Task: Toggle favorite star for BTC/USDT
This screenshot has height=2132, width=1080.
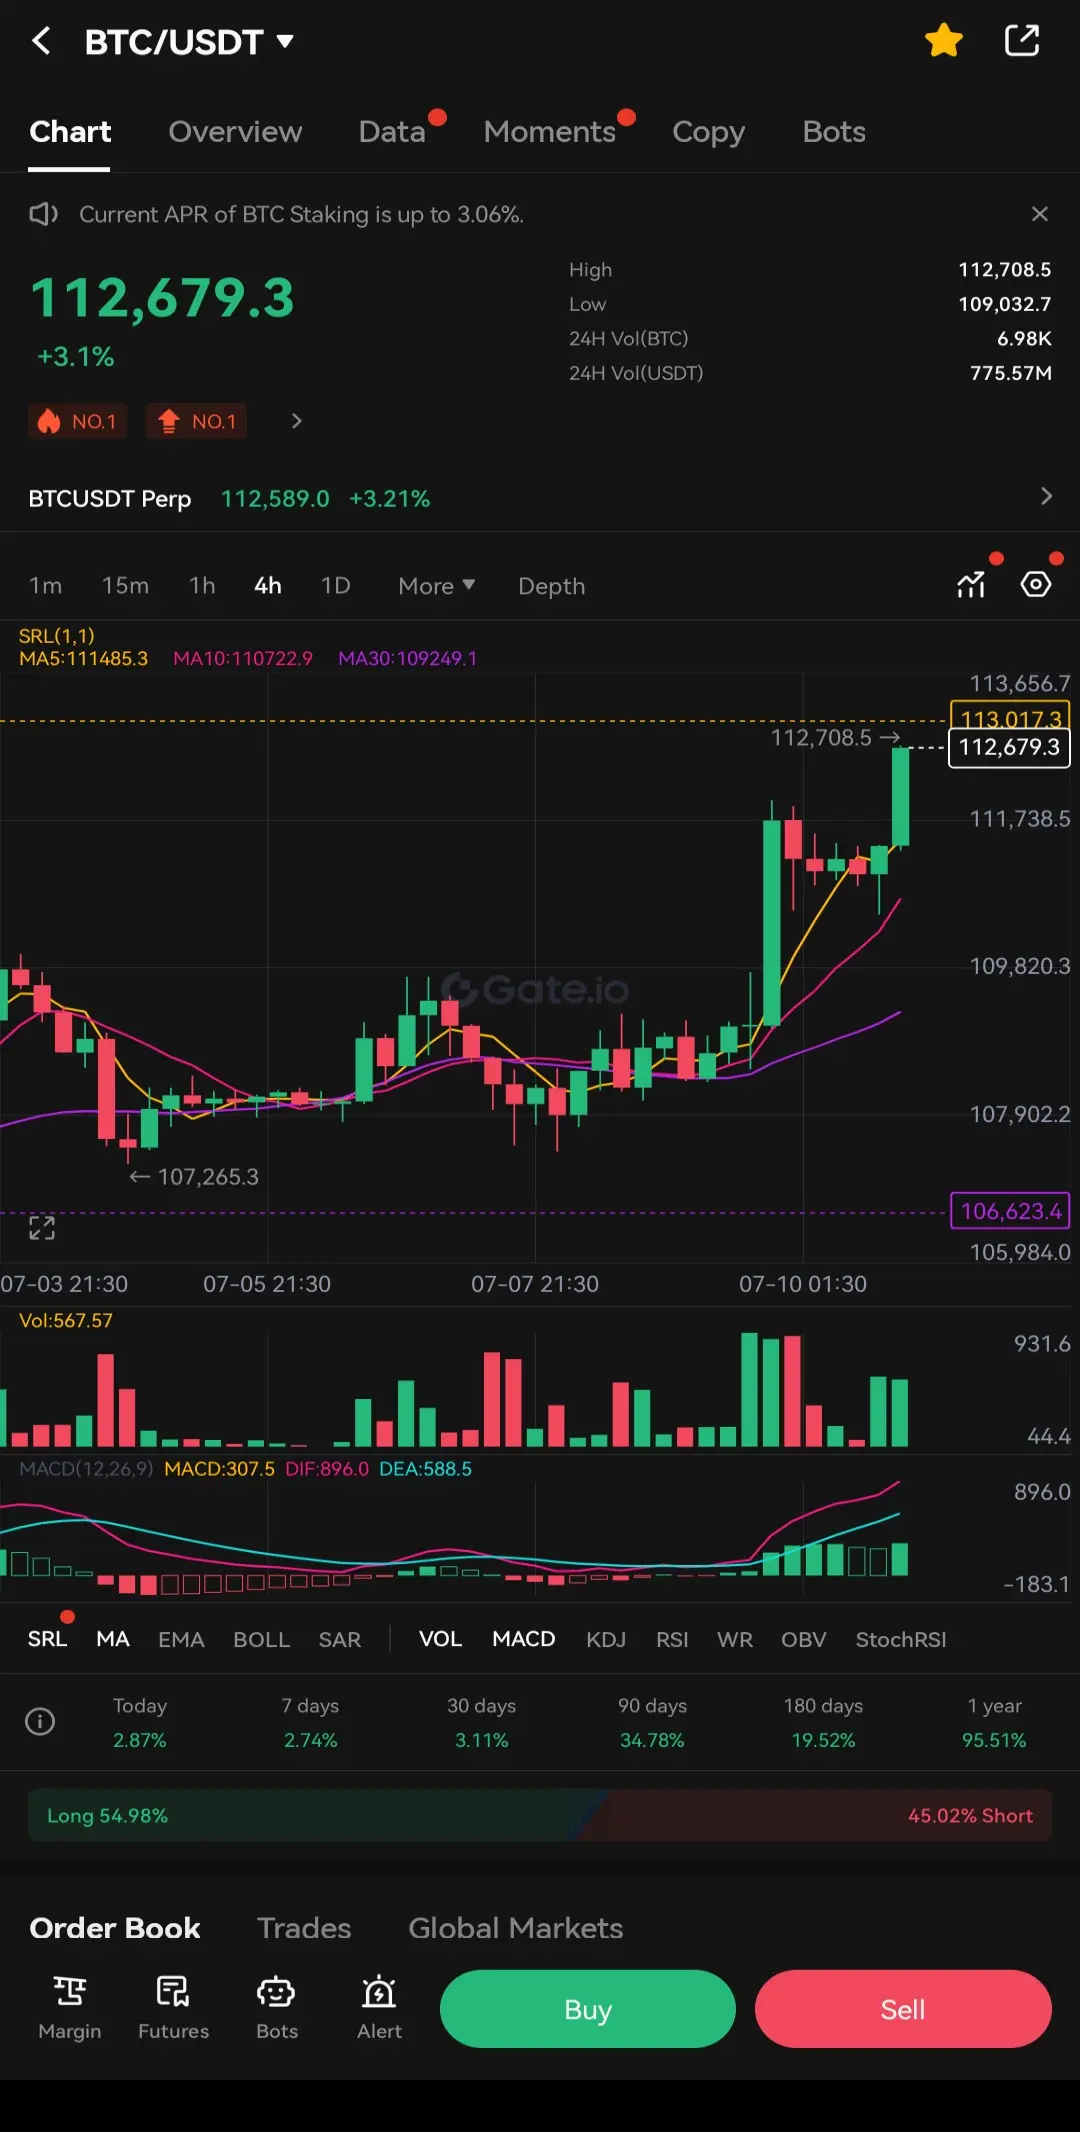Action: [943, 41]
